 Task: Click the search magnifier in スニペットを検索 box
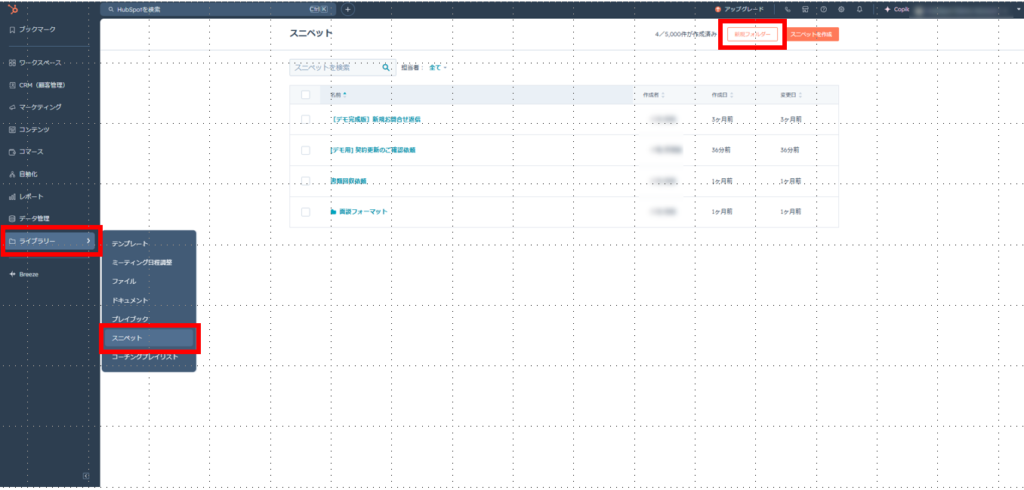pos(386,67)
